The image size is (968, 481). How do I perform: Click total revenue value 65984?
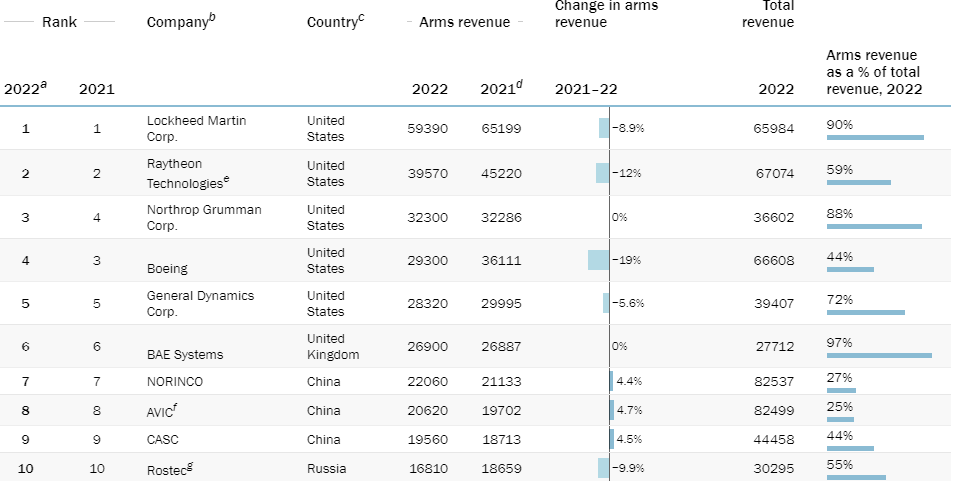(x=774, y=128)
